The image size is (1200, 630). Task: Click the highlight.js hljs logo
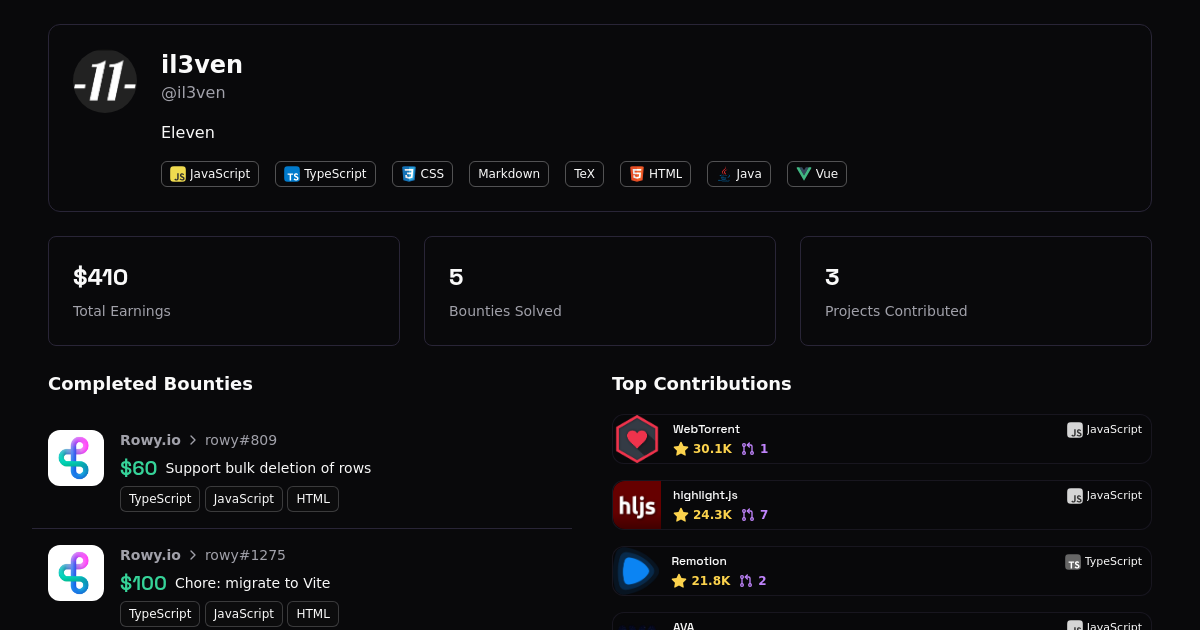pyautogui.click(x=637, y=505)
